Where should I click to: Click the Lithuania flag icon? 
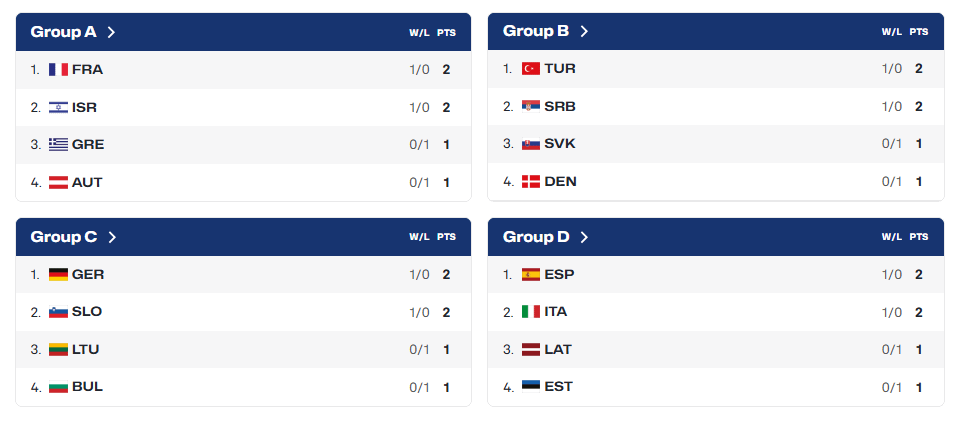pos(59,350)
